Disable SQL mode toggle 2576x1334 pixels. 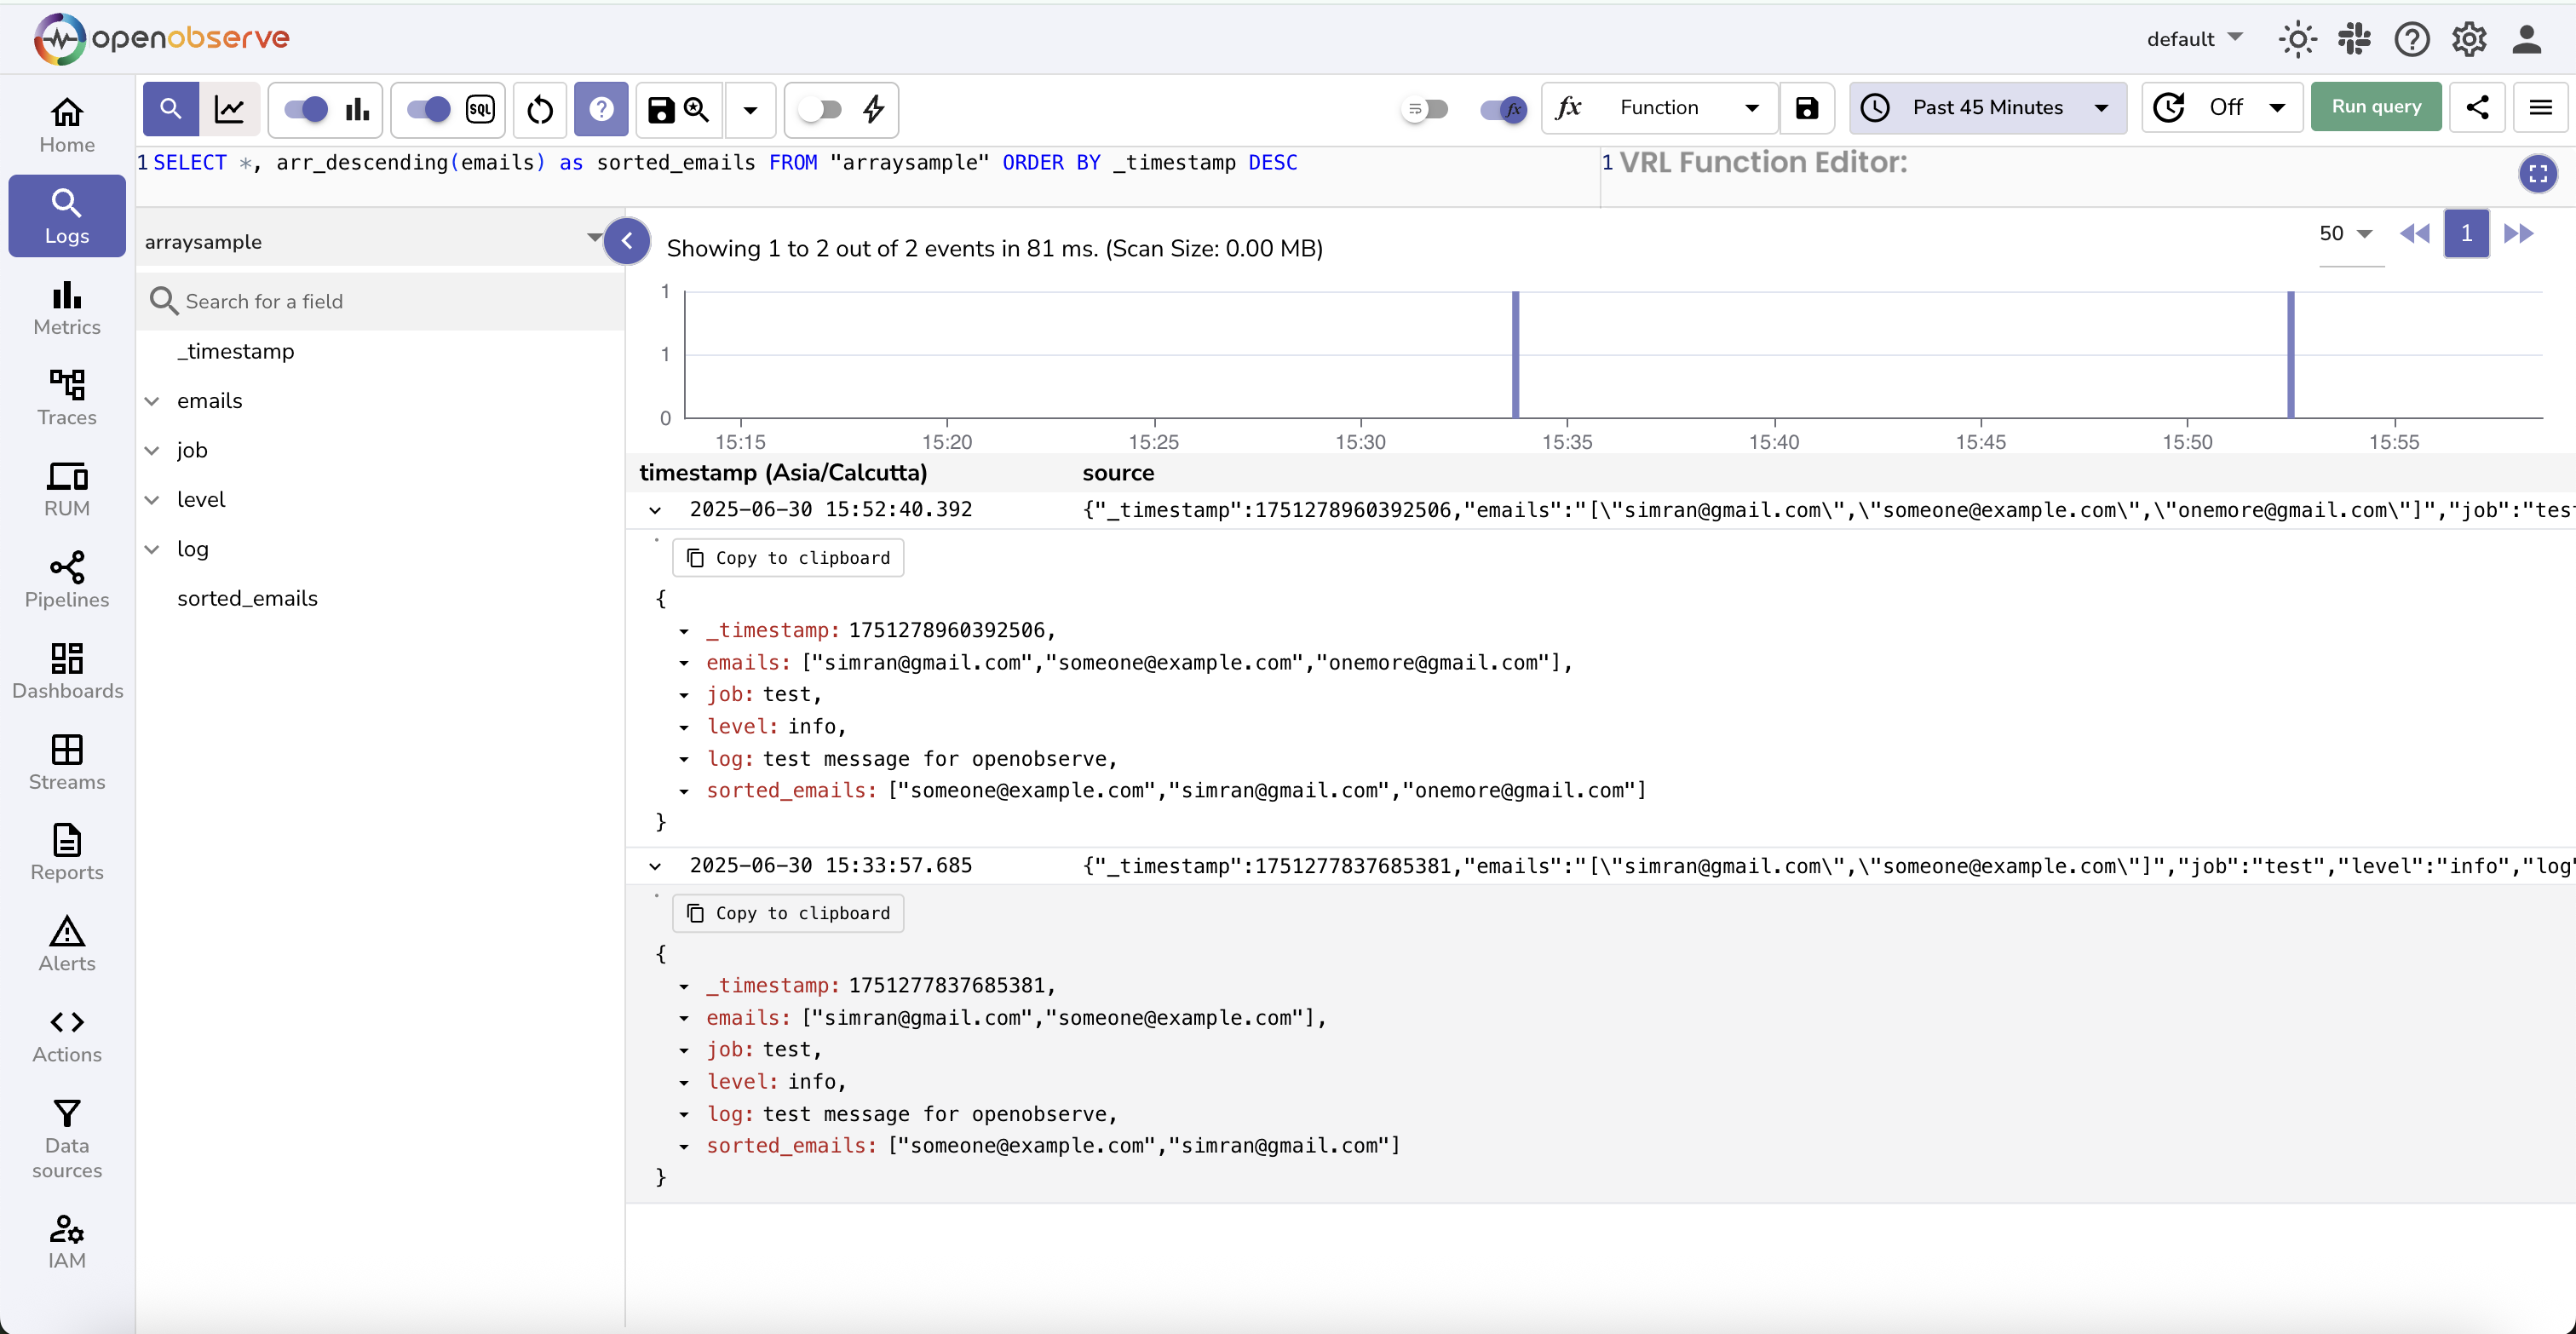[429, 109]
